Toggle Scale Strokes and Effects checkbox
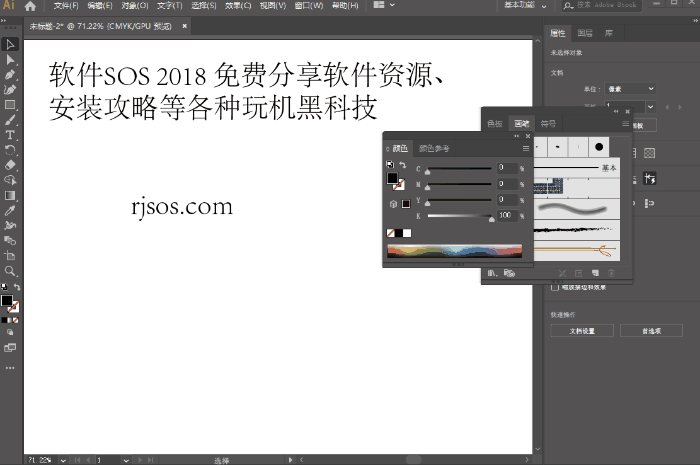Viewport: 700px width, 465px height. [x=555, y=287]
